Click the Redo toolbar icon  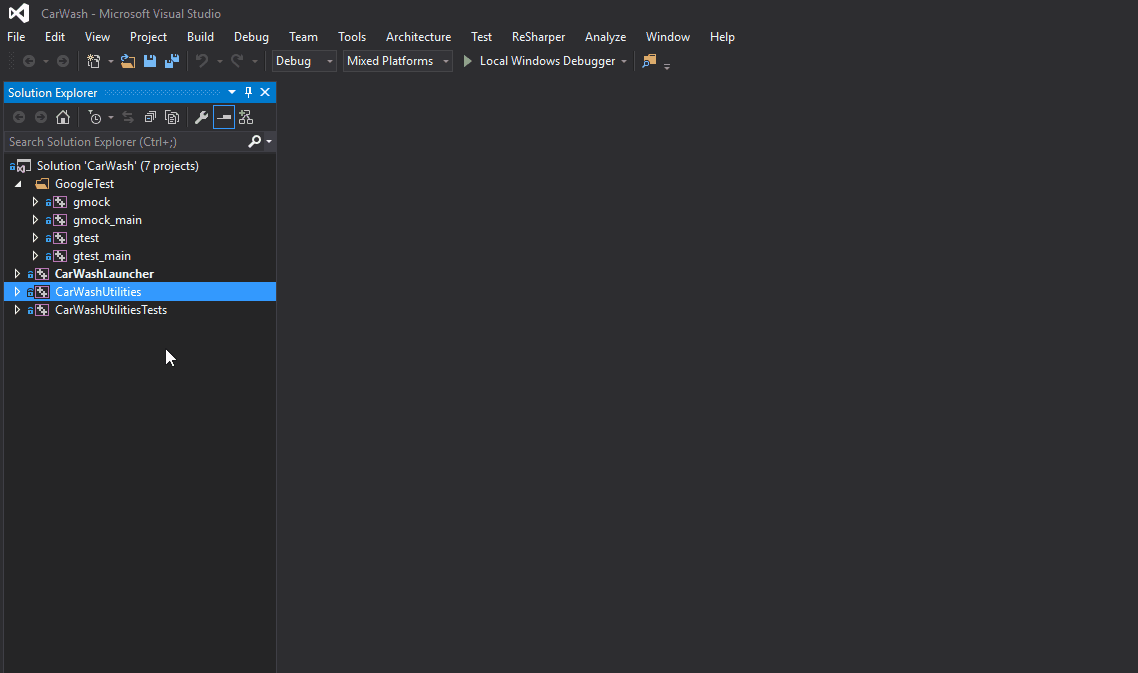[237, 61]
